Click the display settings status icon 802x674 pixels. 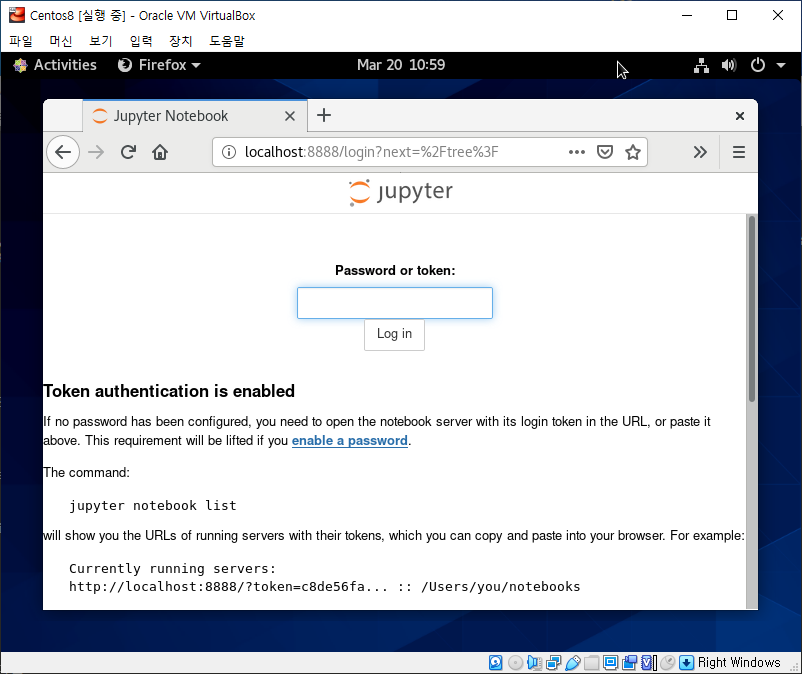(x=610, y=663)
